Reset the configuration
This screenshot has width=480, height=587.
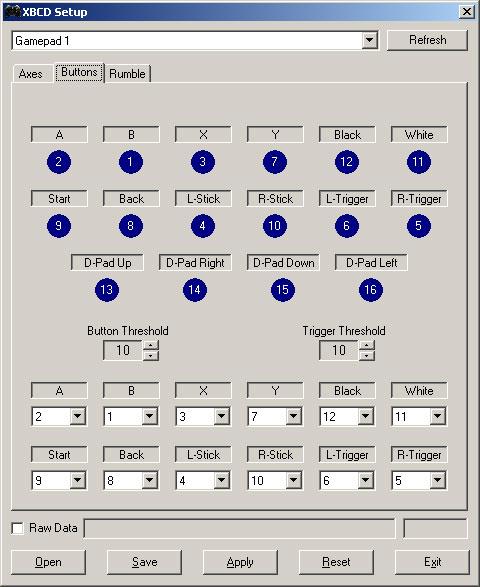click(336, 562)
